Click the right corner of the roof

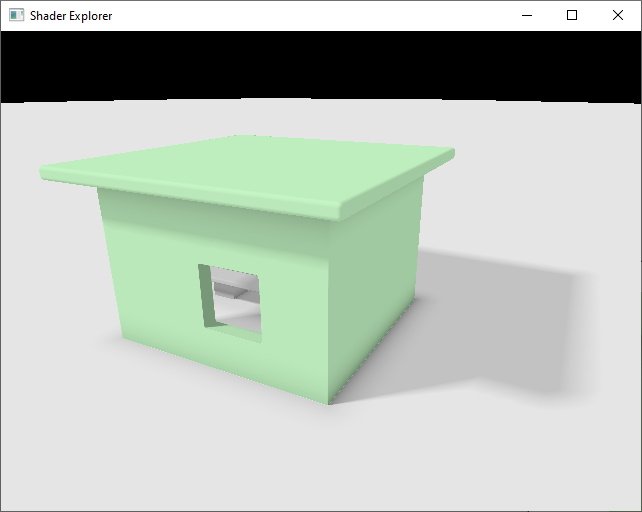[448, 153]
